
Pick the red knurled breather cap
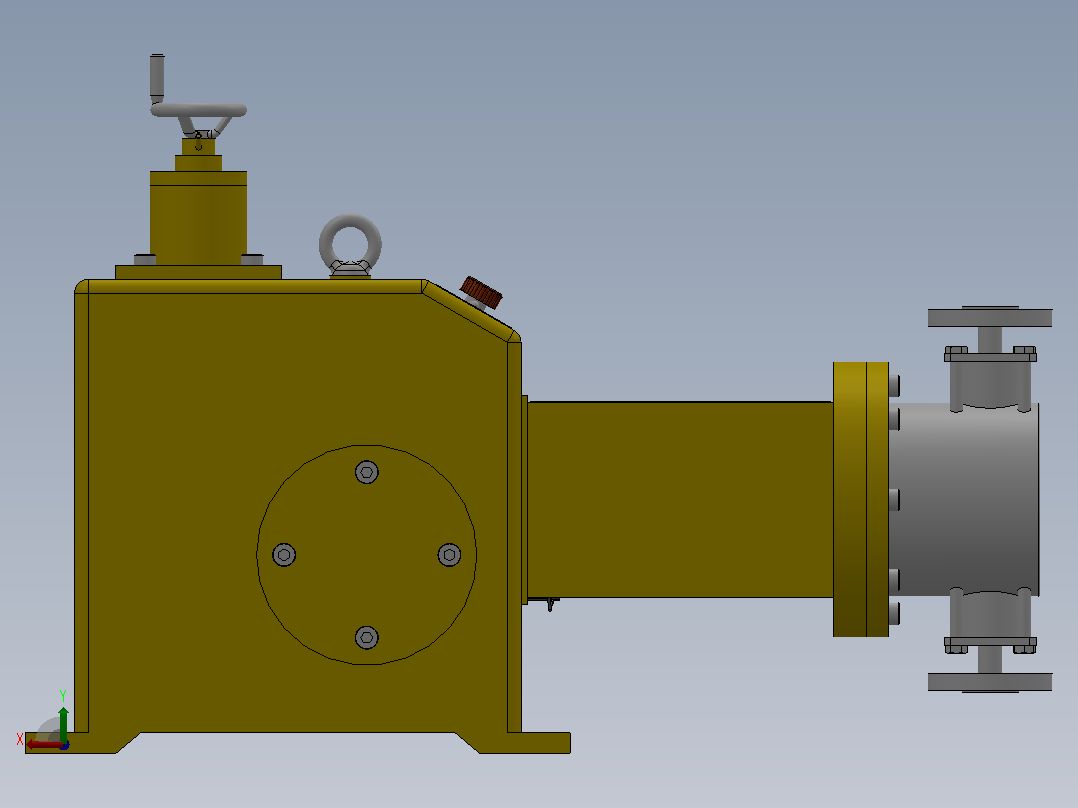point(481,293)
